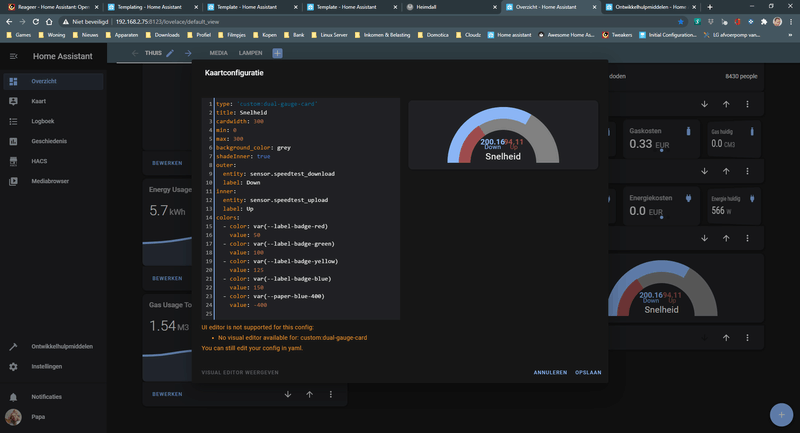Screen dimensions: 800x433
Task: Open Ontwikkelhulpmiddelen in the sidebar
Action: click(x=53, y=346)
